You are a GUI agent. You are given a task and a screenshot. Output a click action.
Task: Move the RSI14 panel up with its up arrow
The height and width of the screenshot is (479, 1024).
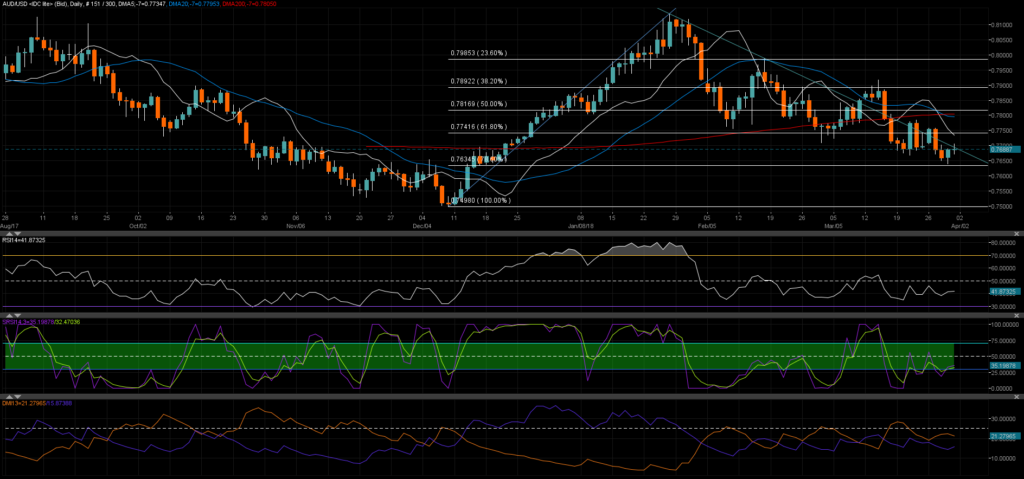click(x=9, y=233)
